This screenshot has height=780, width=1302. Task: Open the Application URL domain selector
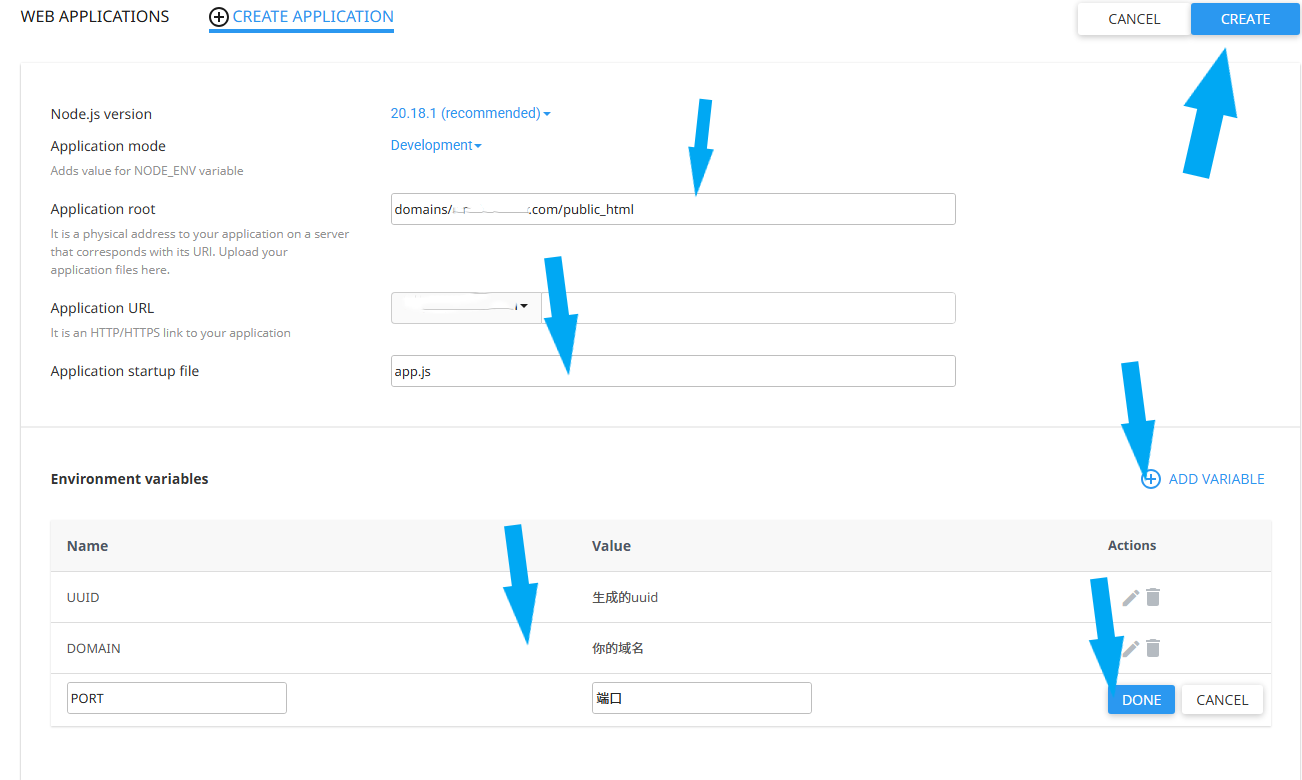pyautogui.click(x=465, y=308)
